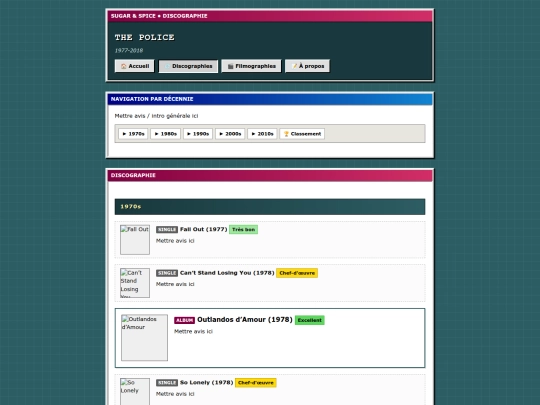Click the notepad icon on À propos
The height and width of the screenshot is (405, 540).
click(x=294, y=66)
